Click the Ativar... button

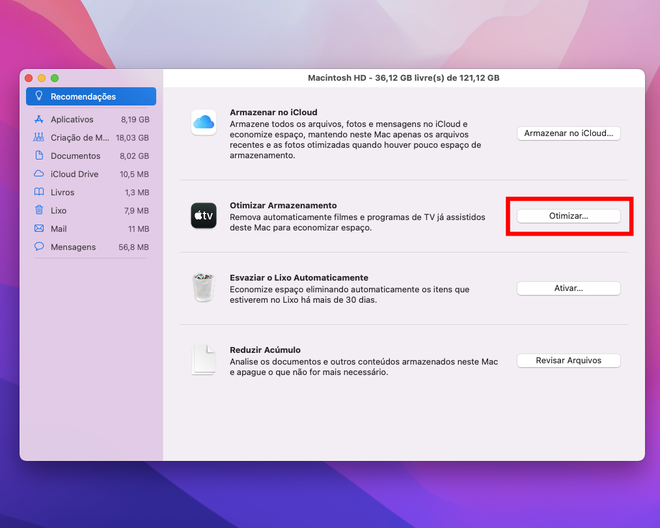click(568, 288)
